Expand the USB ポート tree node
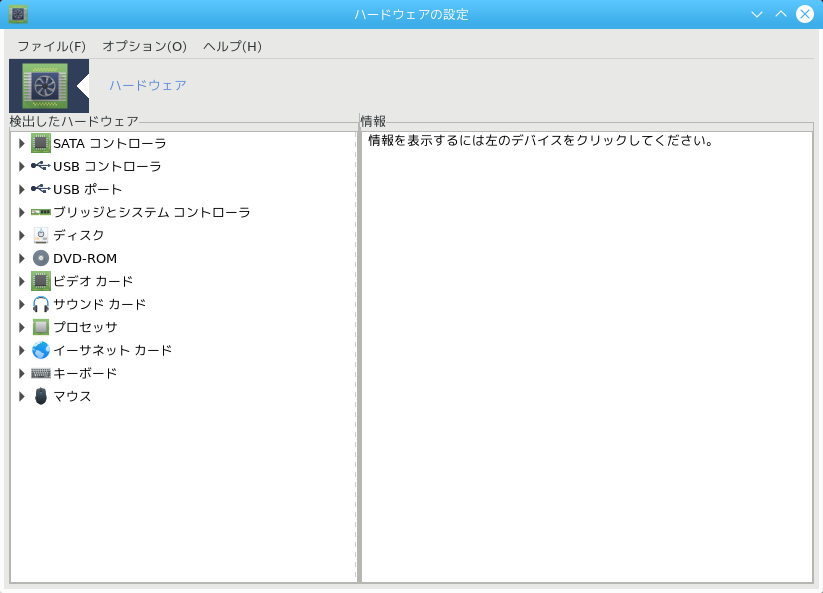The height and width of the screenshot is (593, 823). coord(22,189)
